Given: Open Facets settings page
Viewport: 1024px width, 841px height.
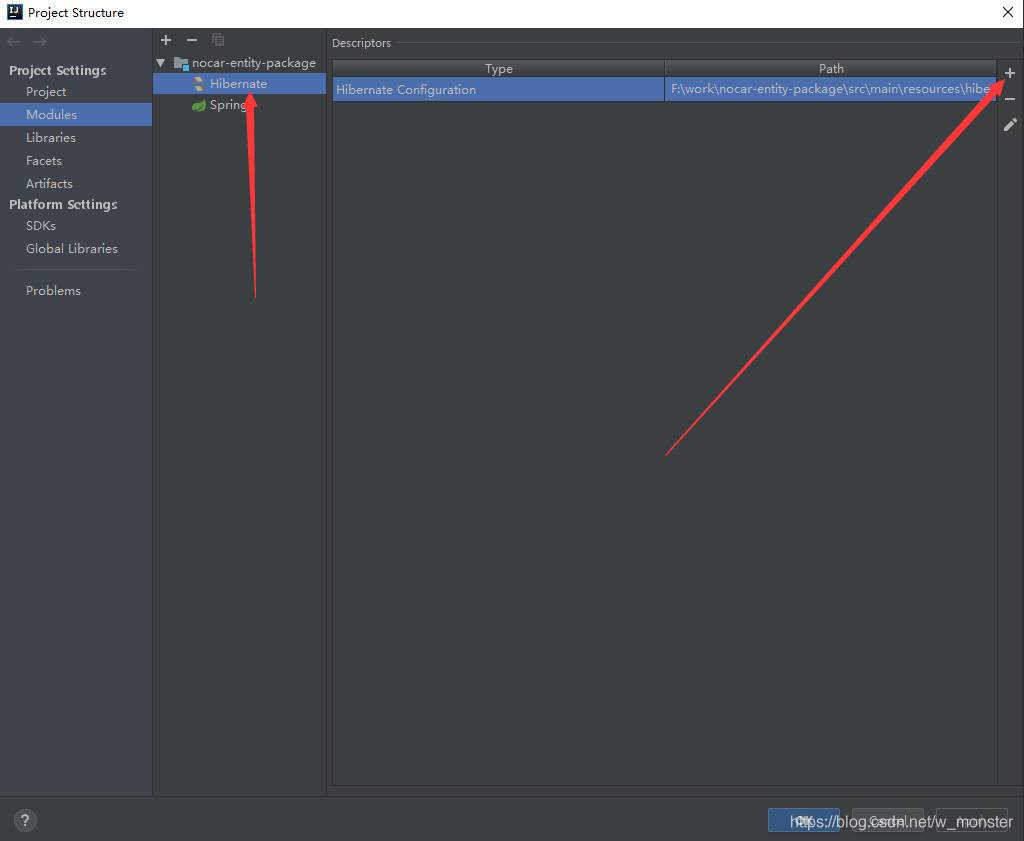Looking at the screenshot, I should tap(44, 161).
